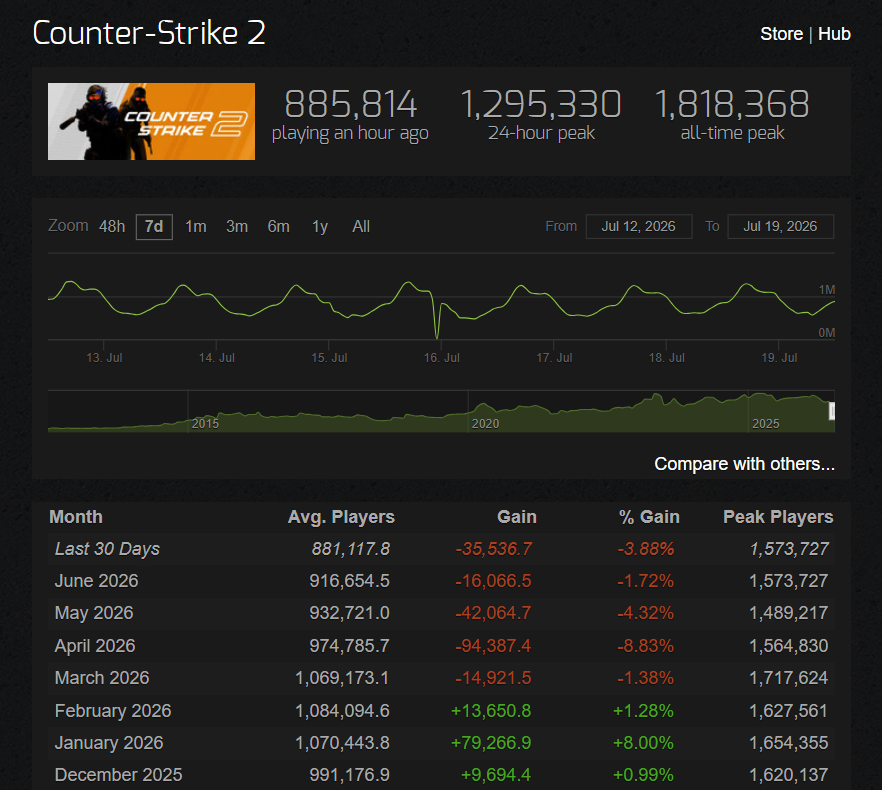Open Compare with others link
Image resolution: width=882 pixels, height=790 pixels.
pyautogui.click(x=744, y=464)
